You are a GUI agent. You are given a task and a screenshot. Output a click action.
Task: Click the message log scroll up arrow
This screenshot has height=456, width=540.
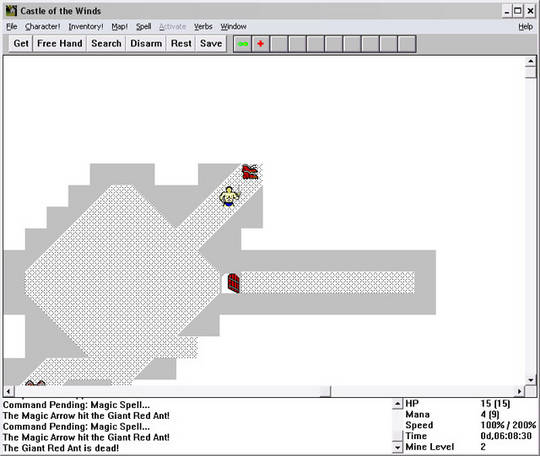pos(397,404)
